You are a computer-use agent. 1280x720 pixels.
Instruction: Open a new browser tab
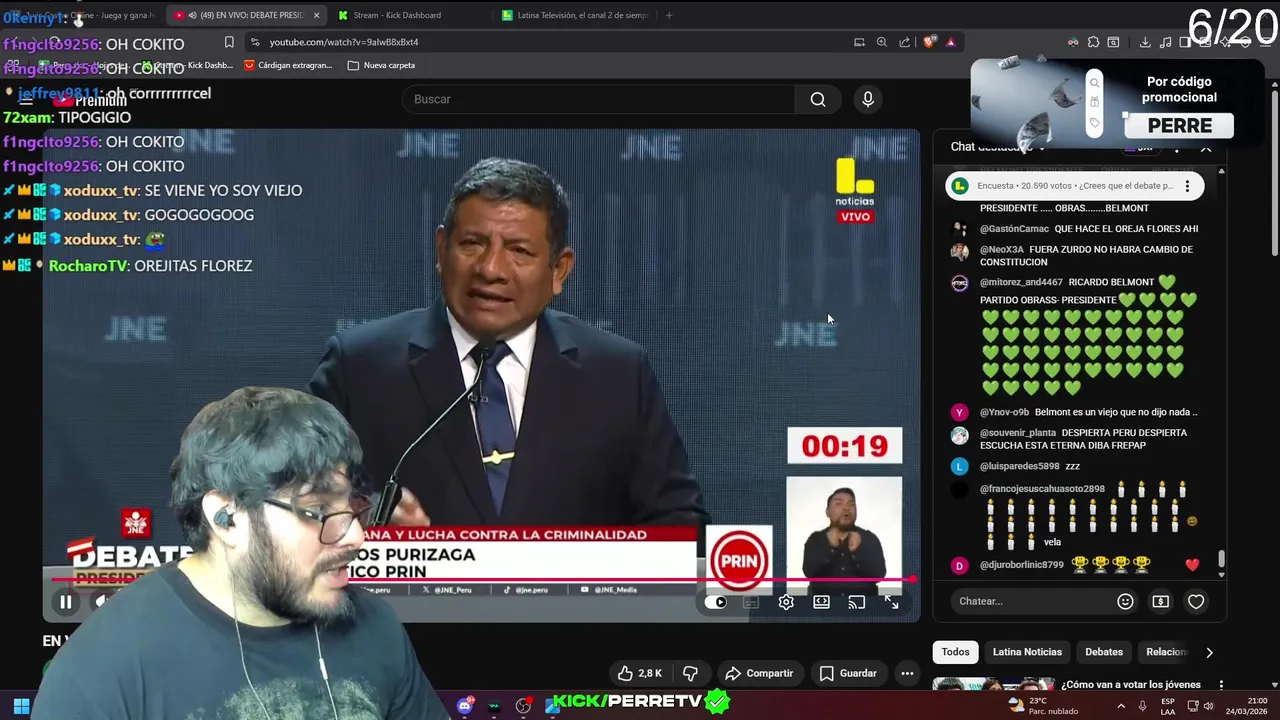point(669,15)
